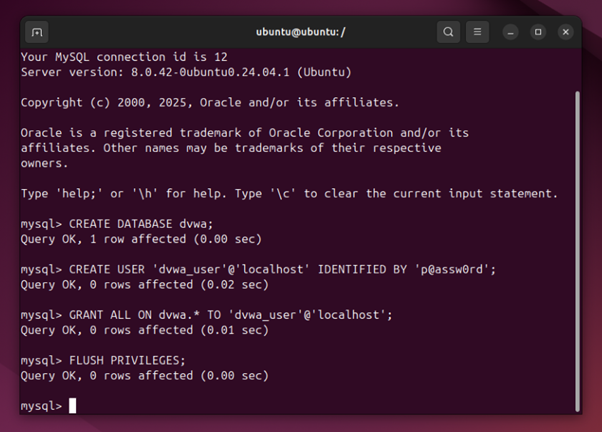Click the '1 row affected' result line
602x432 pixels.
point(141,239)
